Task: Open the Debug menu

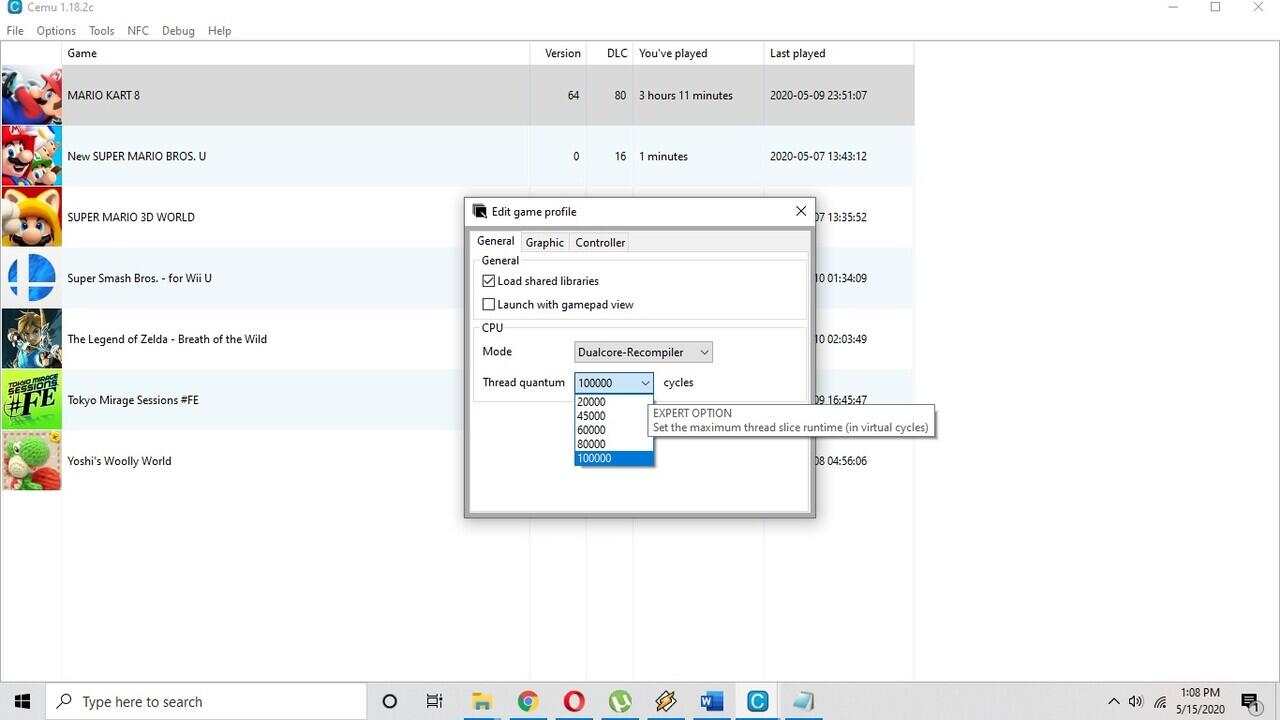Action: 178,30
